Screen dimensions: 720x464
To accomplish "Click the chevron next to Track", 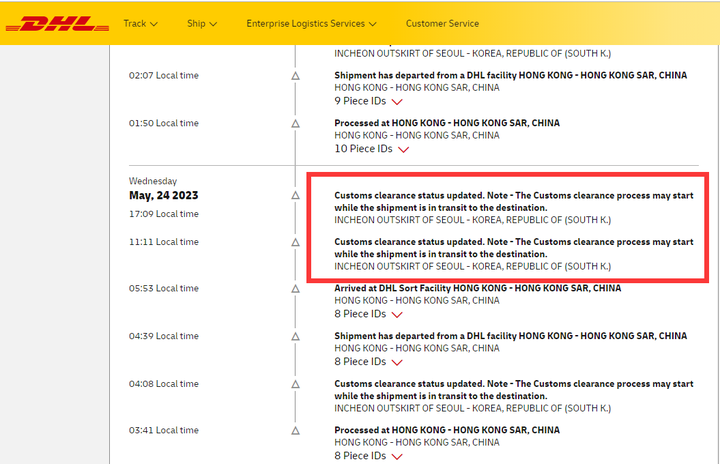I will (154, 24).
